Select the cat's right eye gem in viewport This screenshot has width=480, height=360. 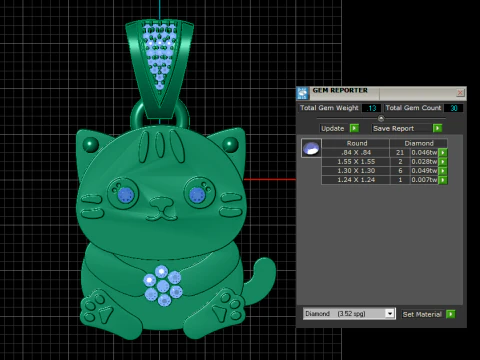[x=197, y=195]
